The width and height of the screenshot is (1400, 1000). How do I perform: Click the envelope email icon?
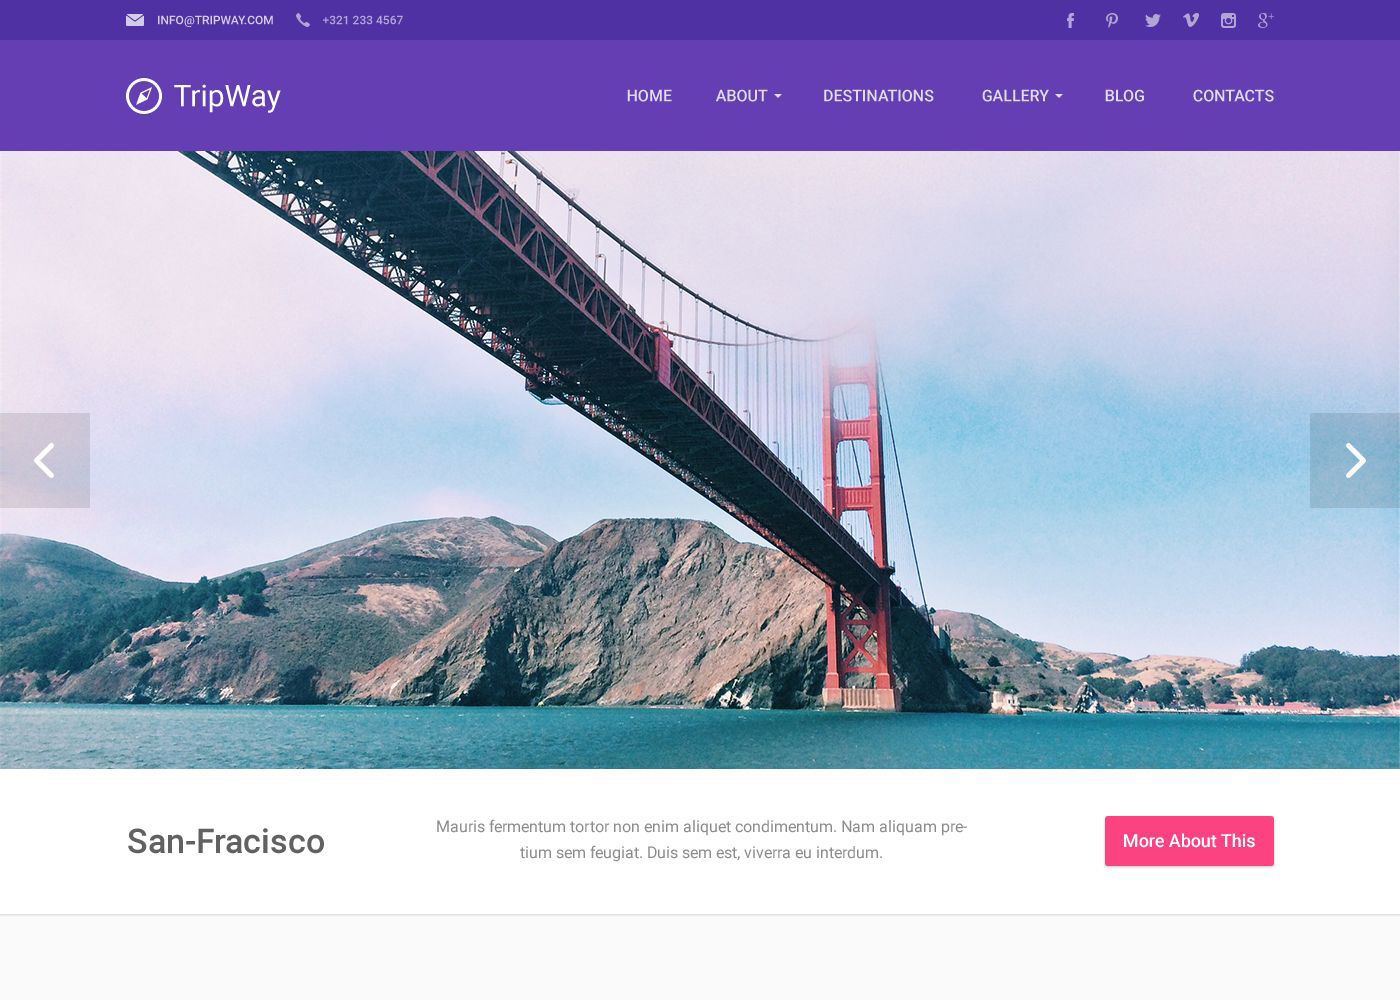135,20
